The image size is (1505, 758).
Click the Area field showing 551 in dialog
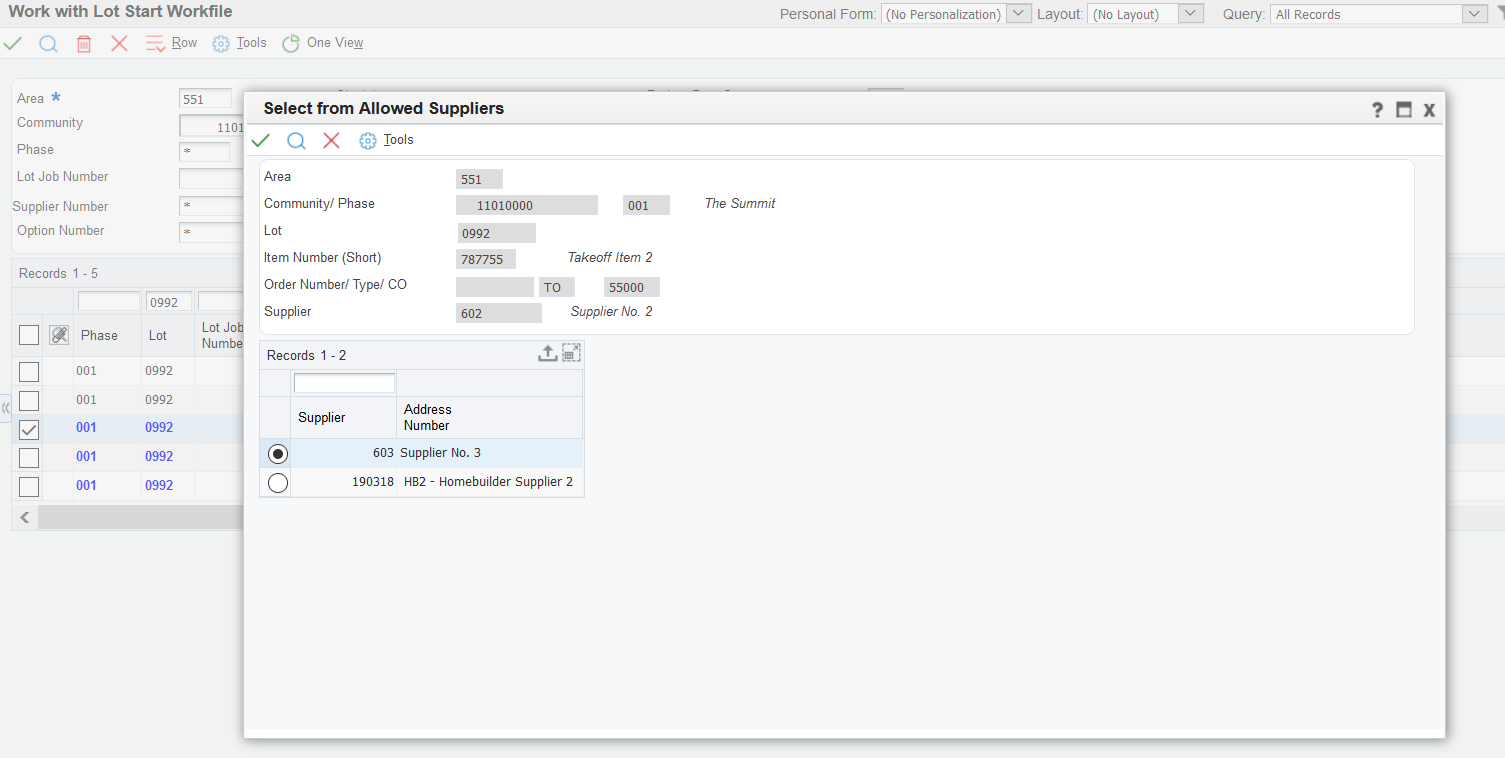pyautogui.click(x=479, y=179)
